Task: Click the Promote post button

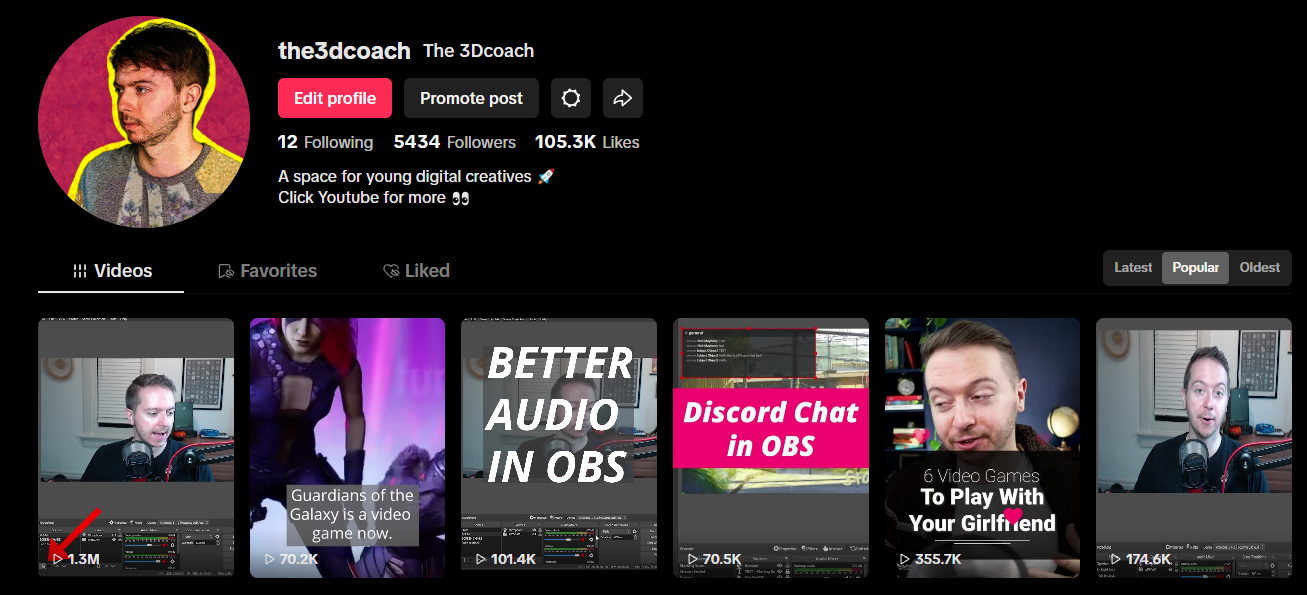Action: (x=471, y=98)
